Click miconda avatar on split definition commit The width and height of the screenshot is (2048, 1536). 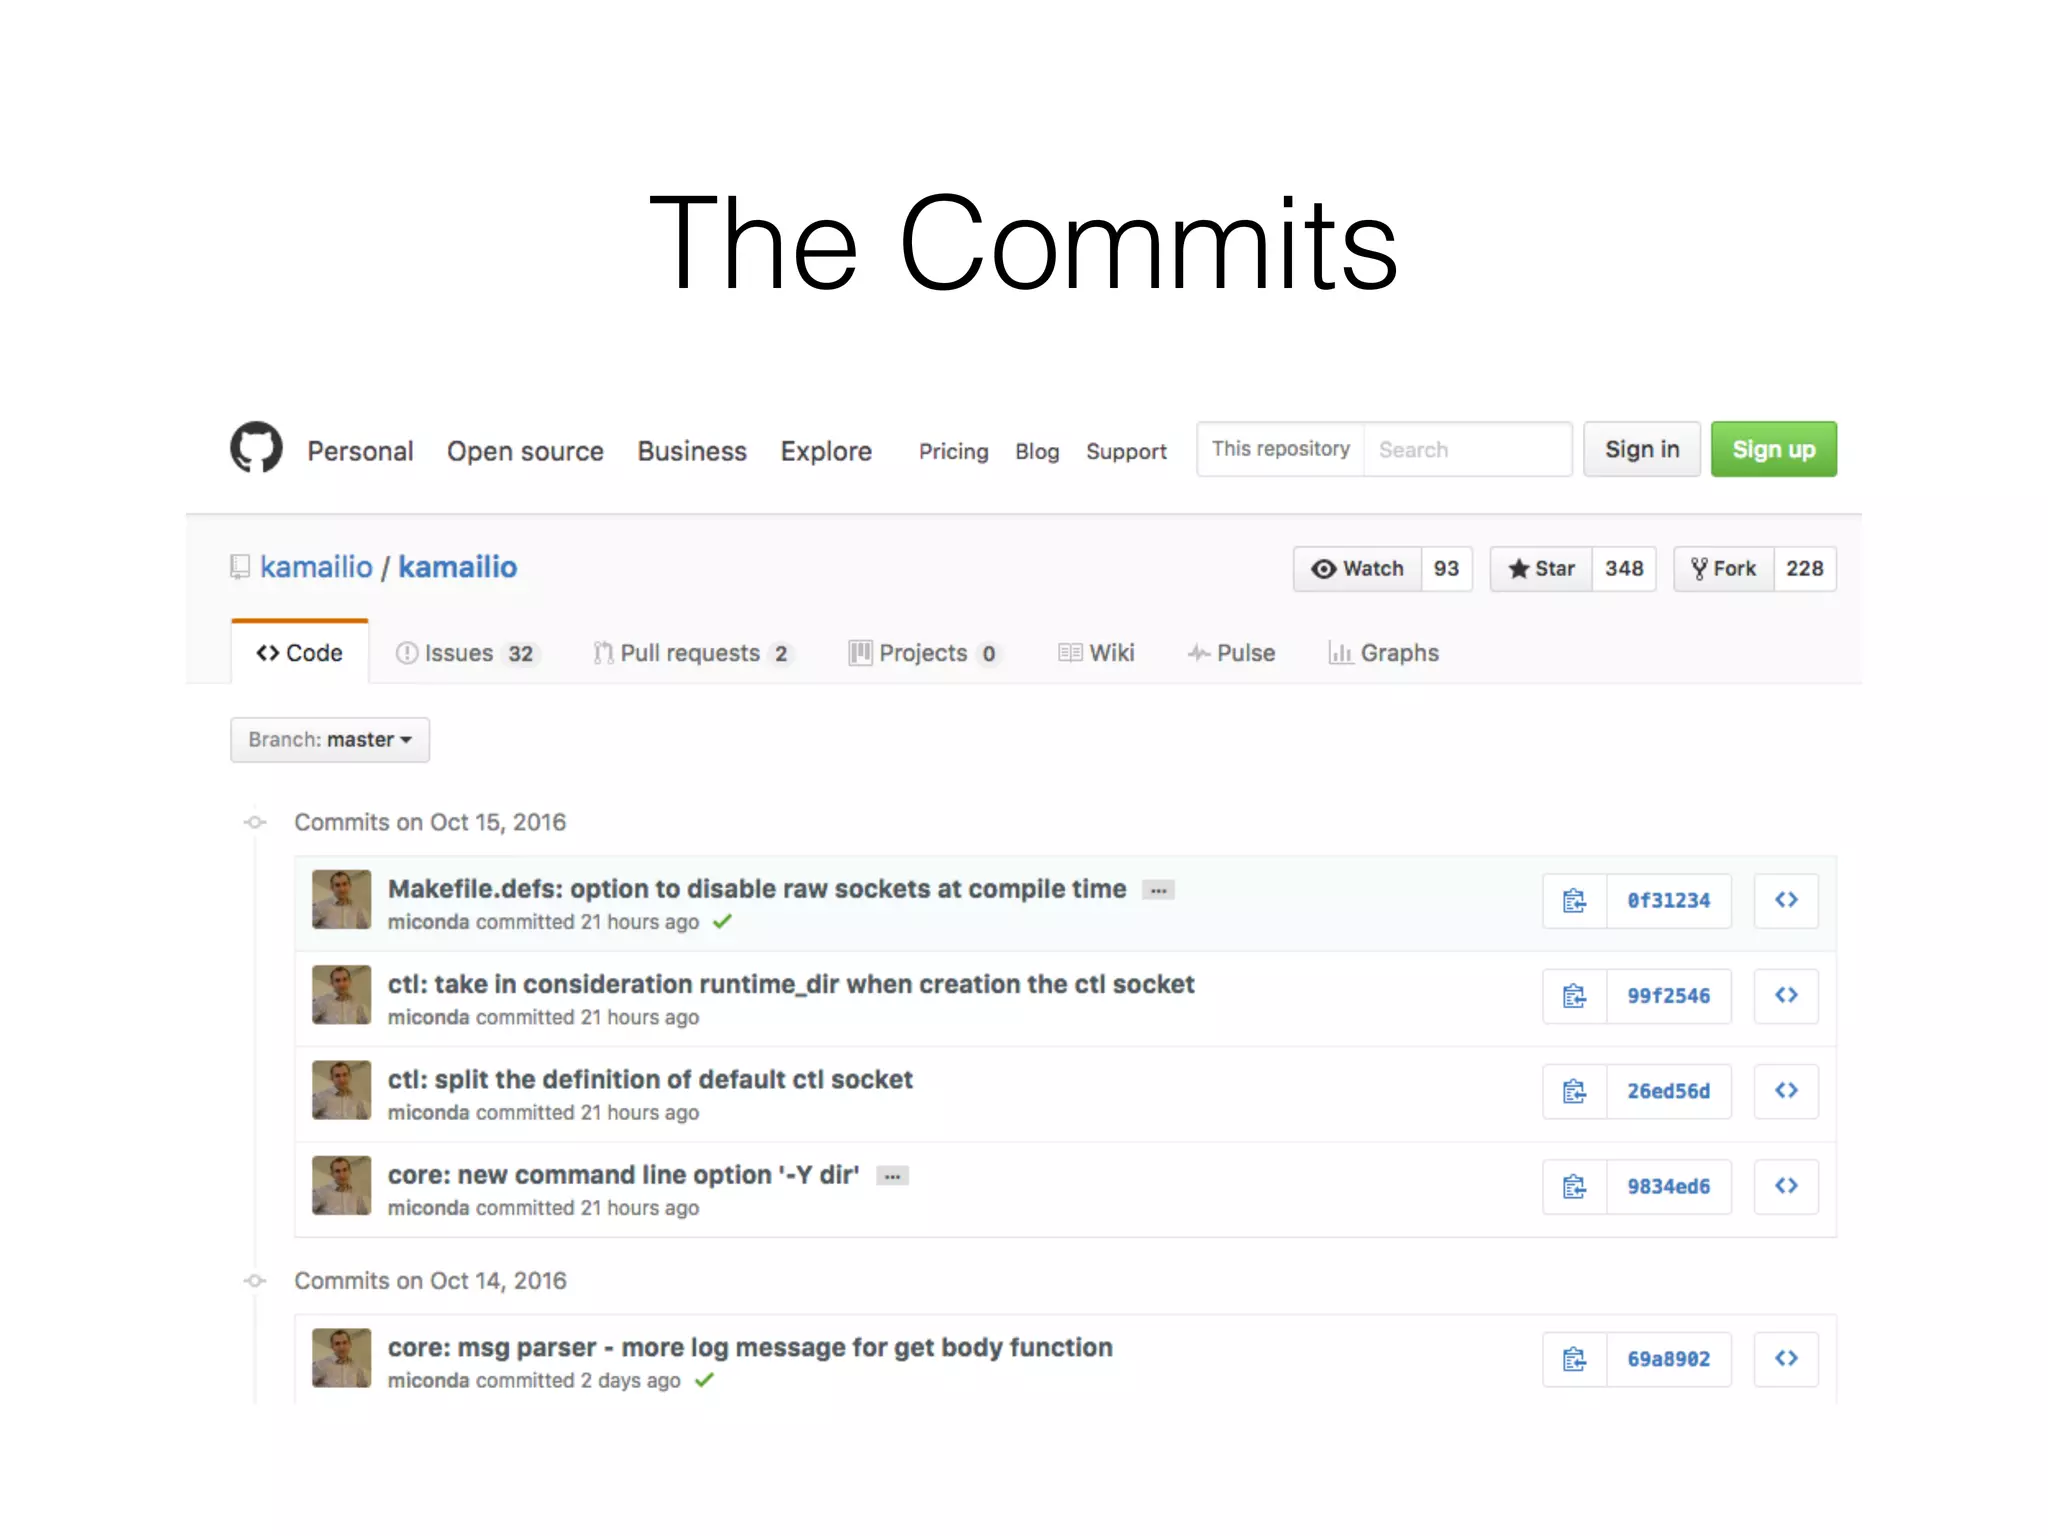tap(341, 1090)
